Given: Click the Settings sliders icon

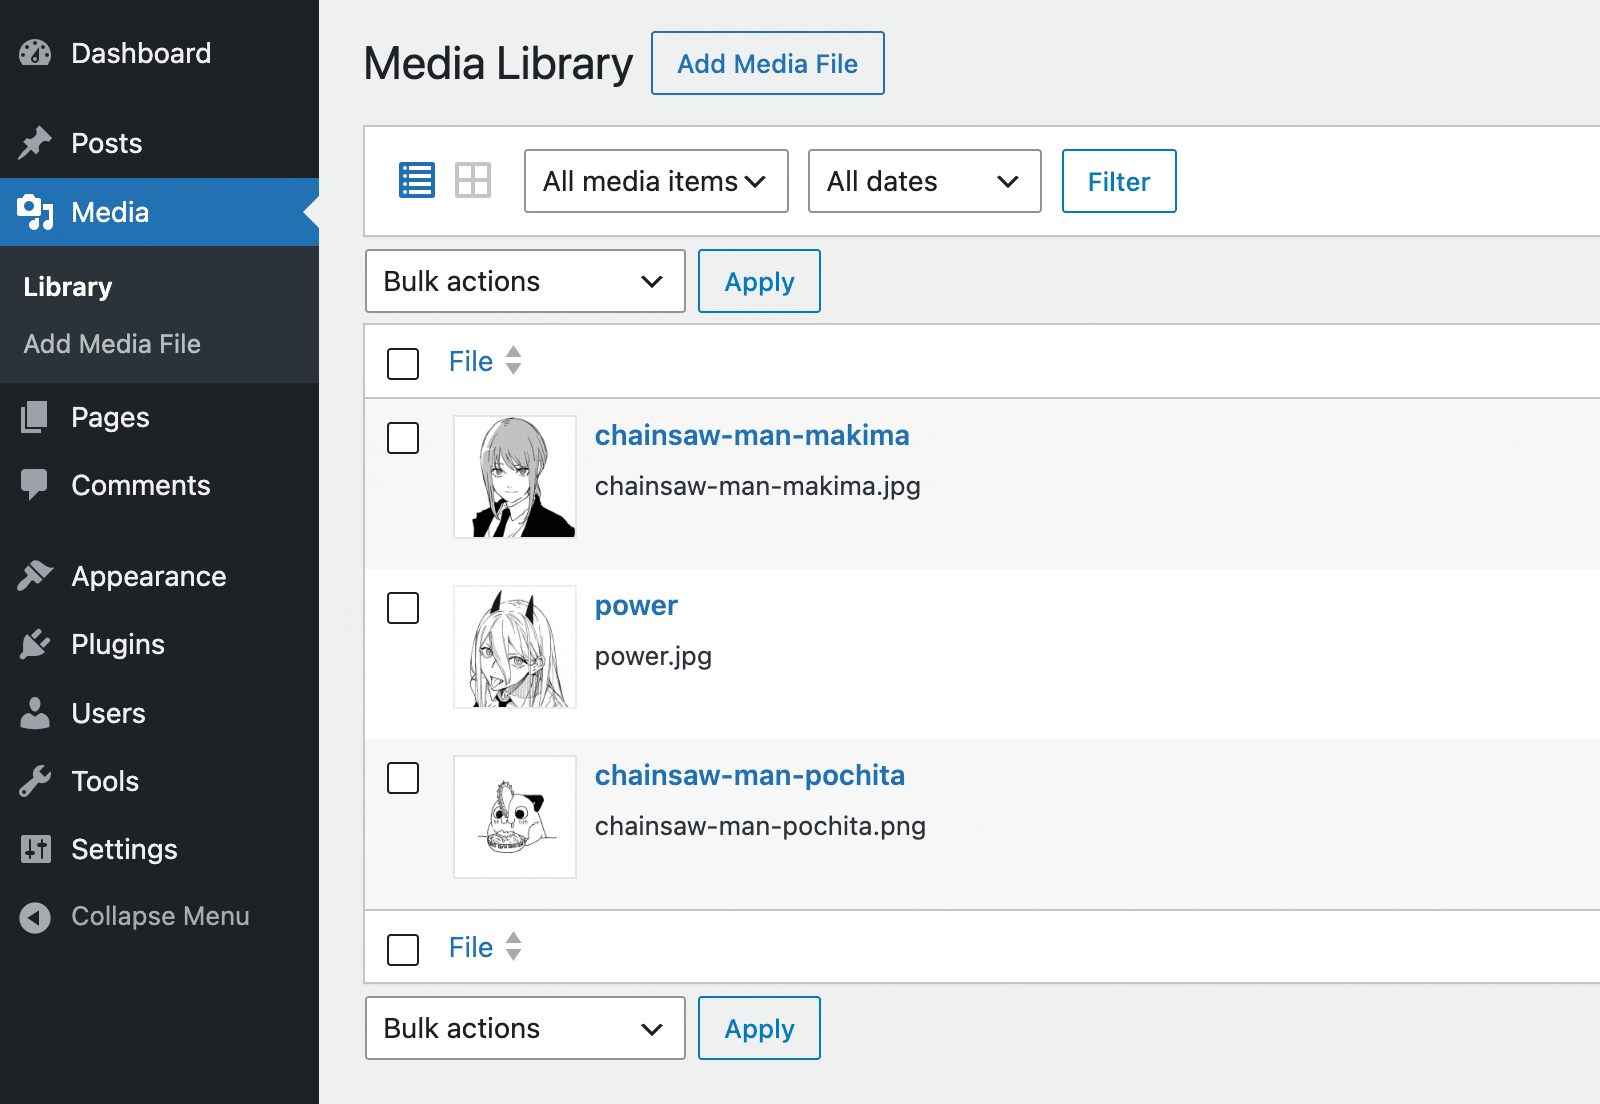Looking at the screenshot, I should pos(35,849).
